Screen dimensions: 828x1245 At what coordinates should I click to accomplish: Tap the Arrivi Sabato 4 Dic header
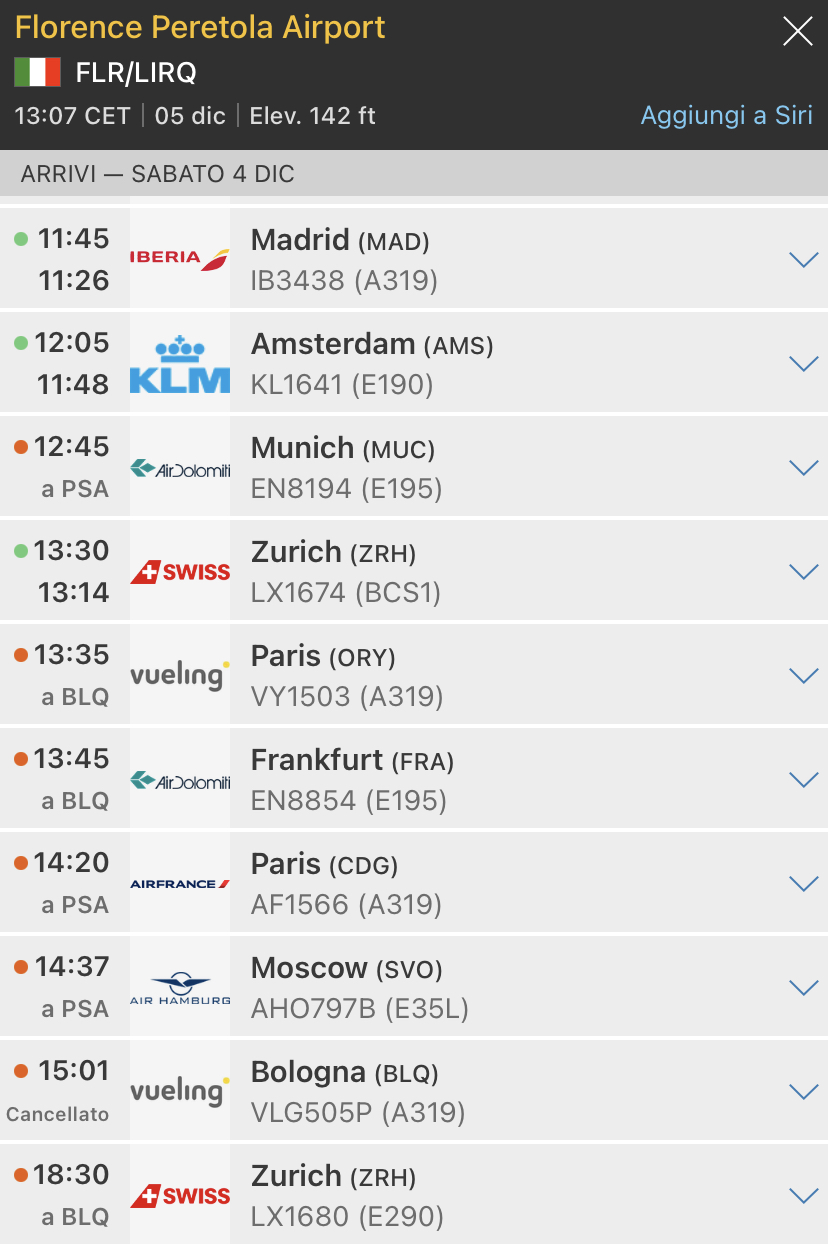[158, 174]
